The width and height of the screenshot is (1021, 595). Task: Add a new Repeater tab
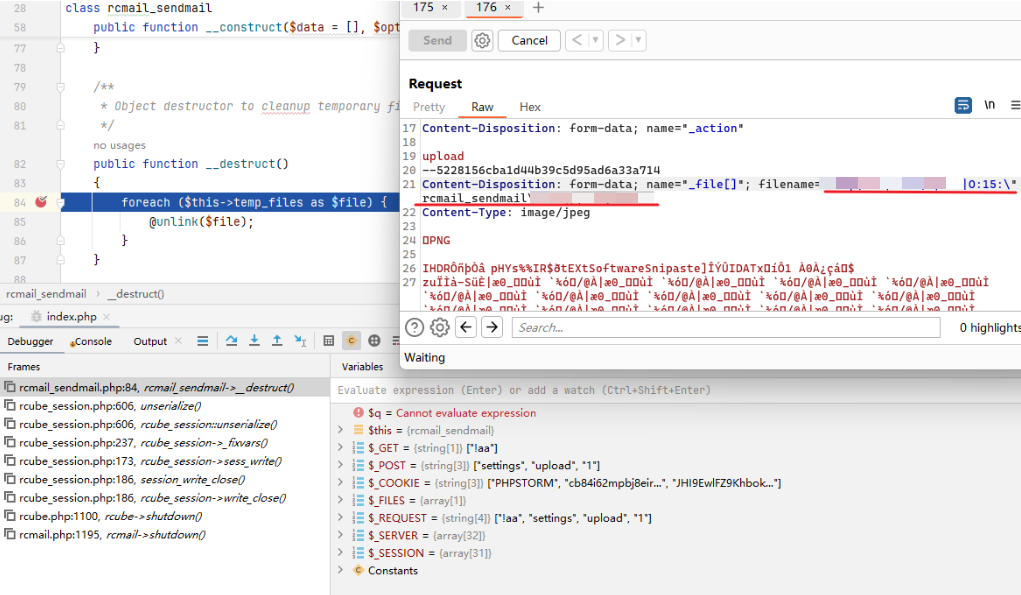coord(538,8)
